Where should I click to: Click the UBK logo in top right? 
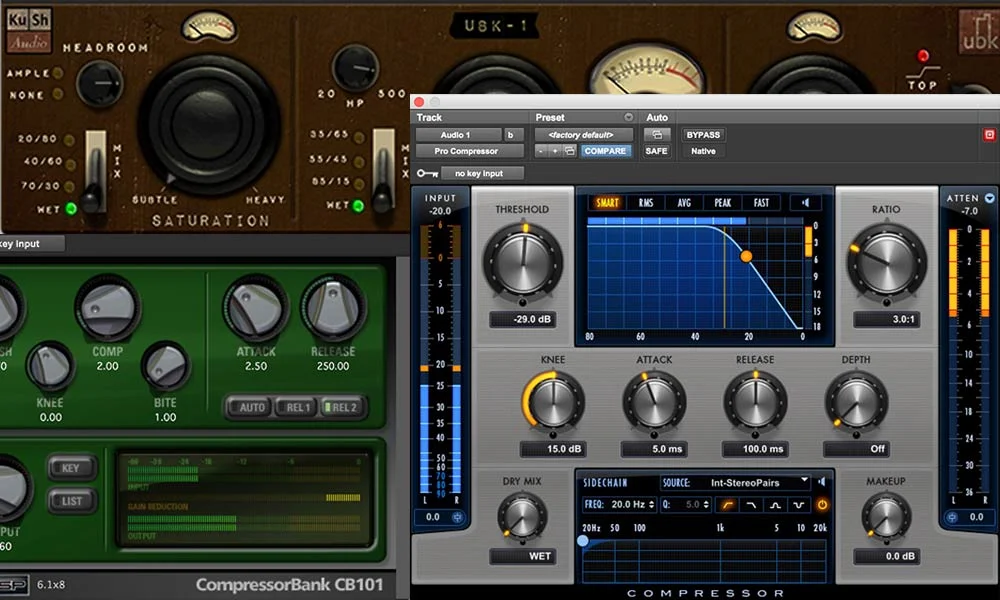coord(979,33)
